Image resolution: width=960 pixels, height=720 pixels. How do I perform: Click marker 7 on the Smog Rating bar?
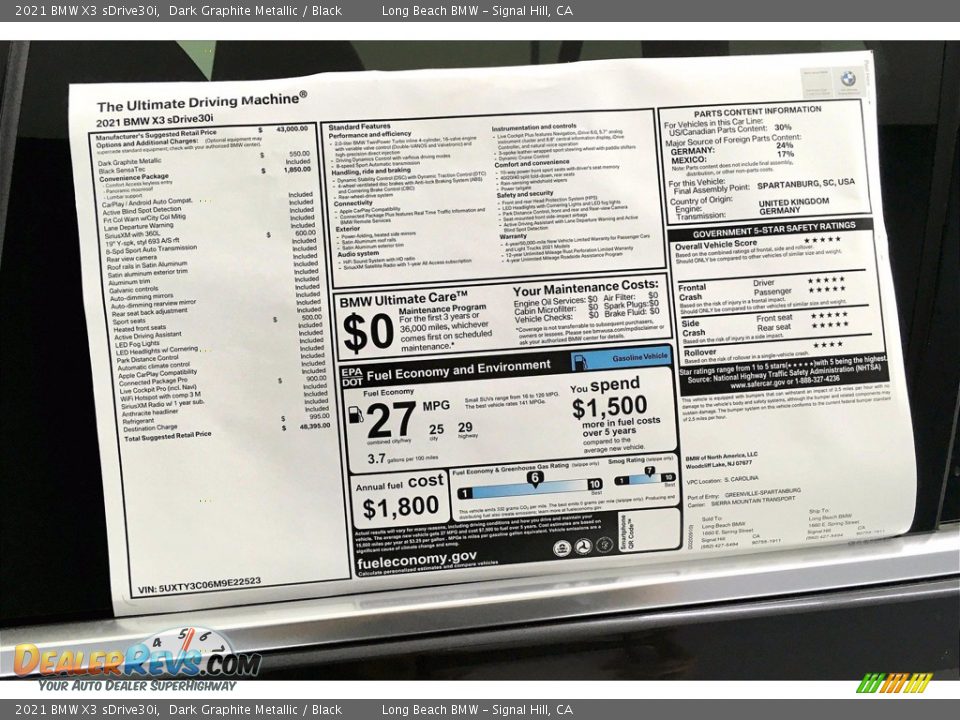(649, 471)
